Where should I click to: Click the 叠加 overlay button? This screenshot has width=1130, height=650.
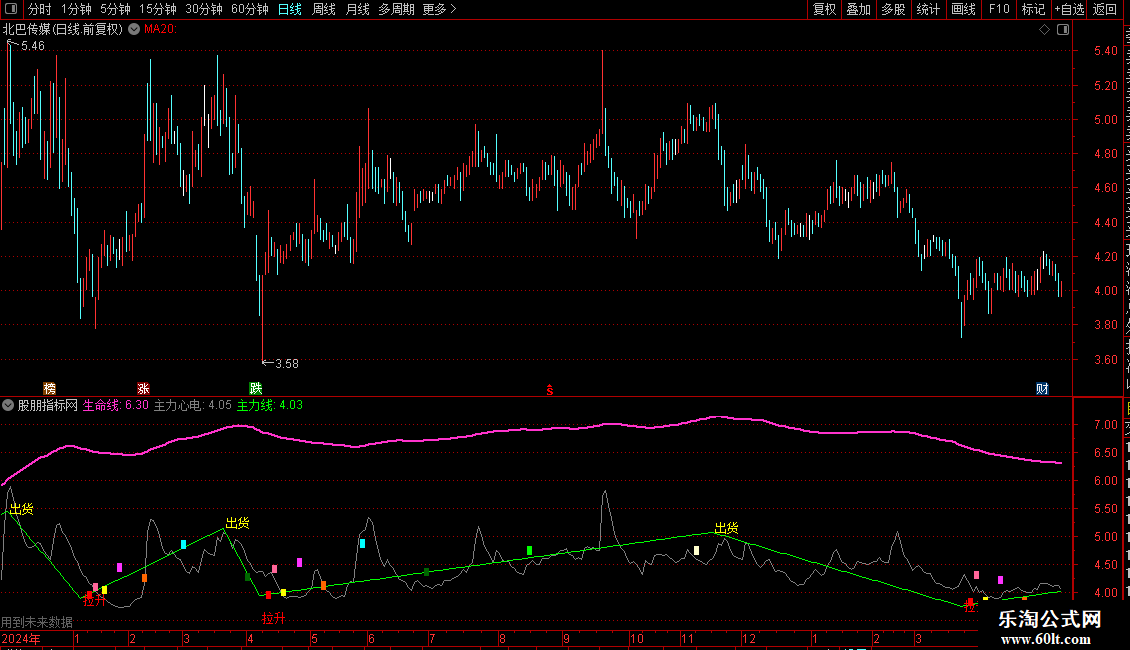click(x=859, y=9)
